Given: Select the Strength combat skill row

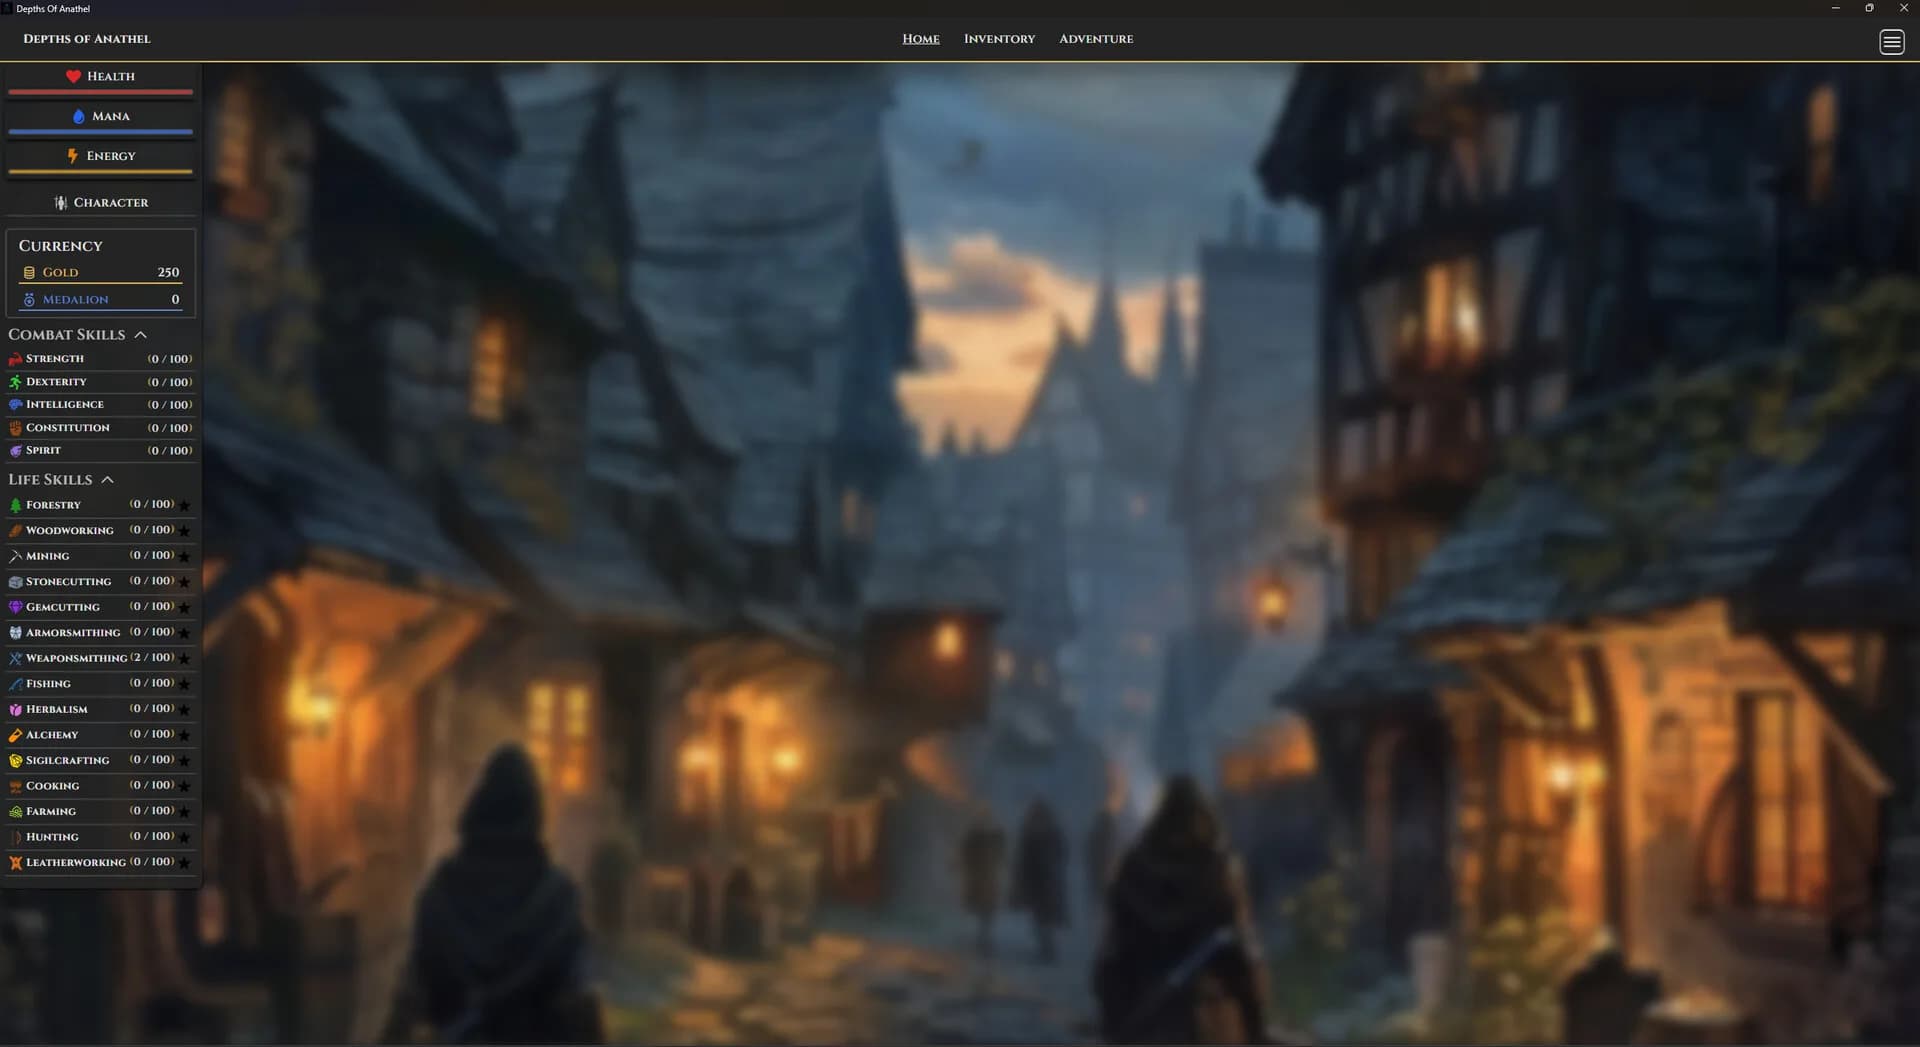Looking at the screenshot, I should pos(100,359).
